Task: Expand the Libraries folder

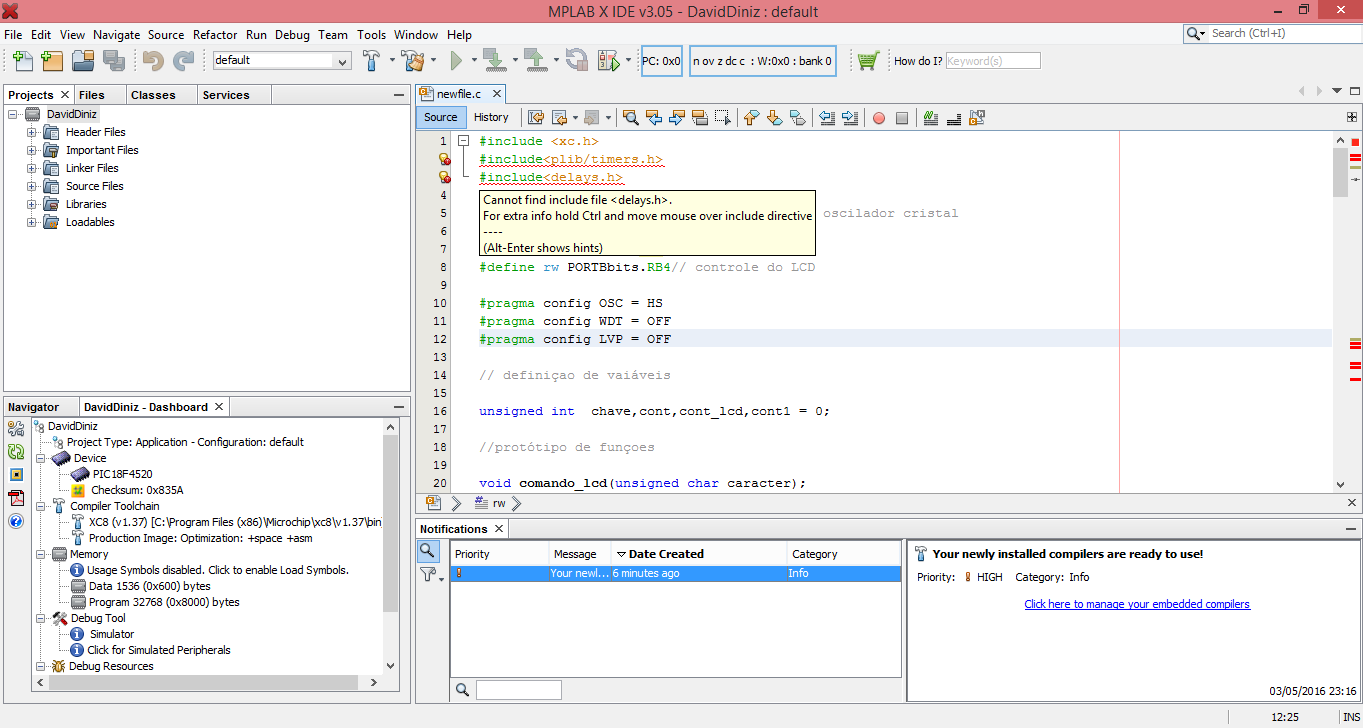Action: click(31, 204)
